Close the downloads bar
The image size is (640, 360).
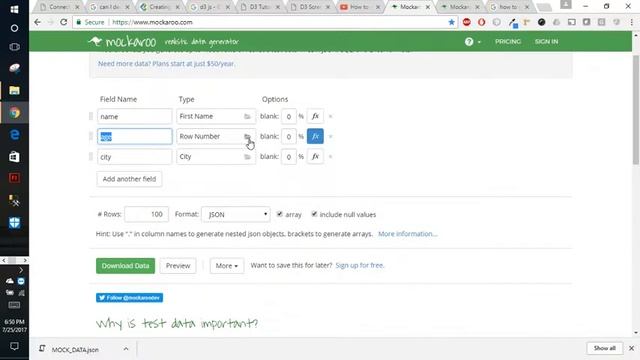[631, 348]
